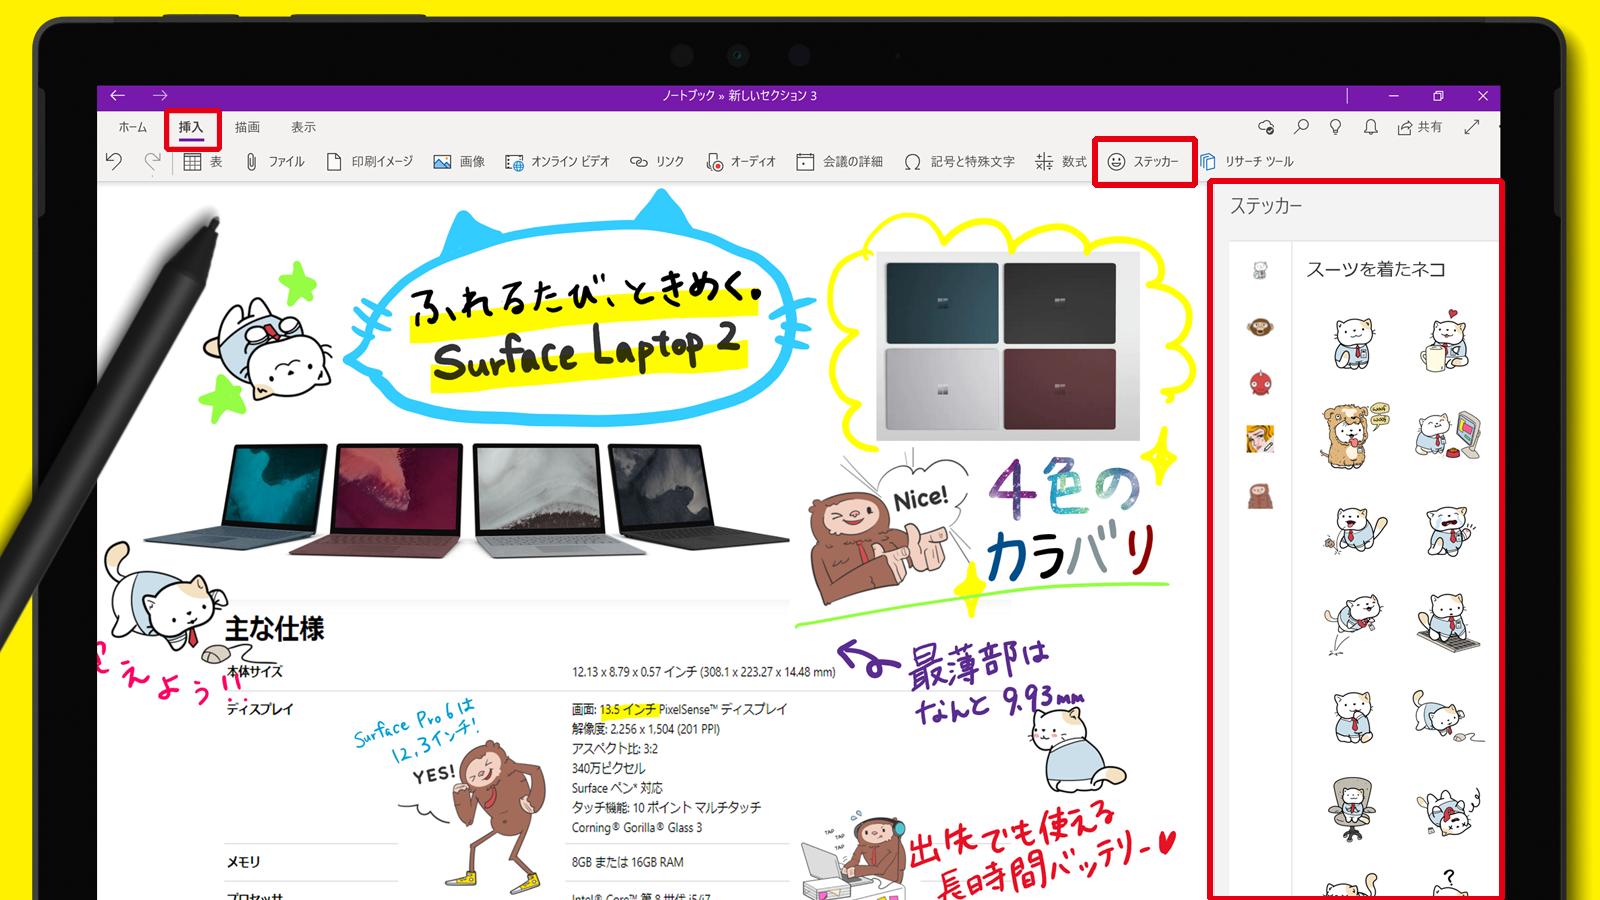Click the 340万ピクセル line

pos(609,768)
